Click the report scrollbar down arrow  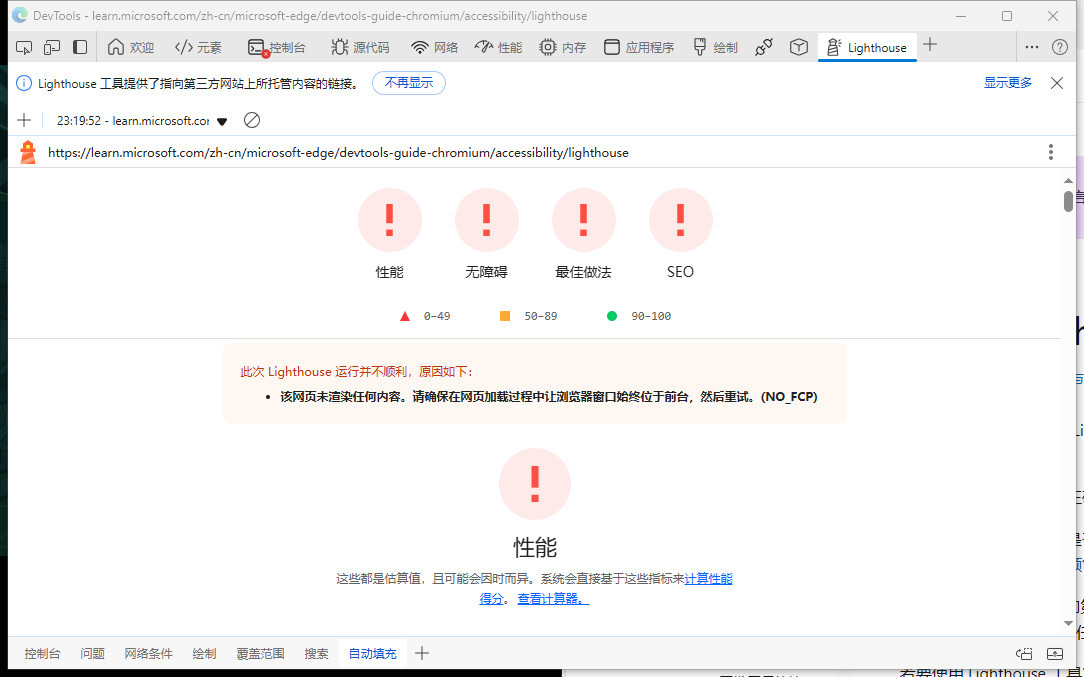pyautogui.click(x=1068, y=624)
